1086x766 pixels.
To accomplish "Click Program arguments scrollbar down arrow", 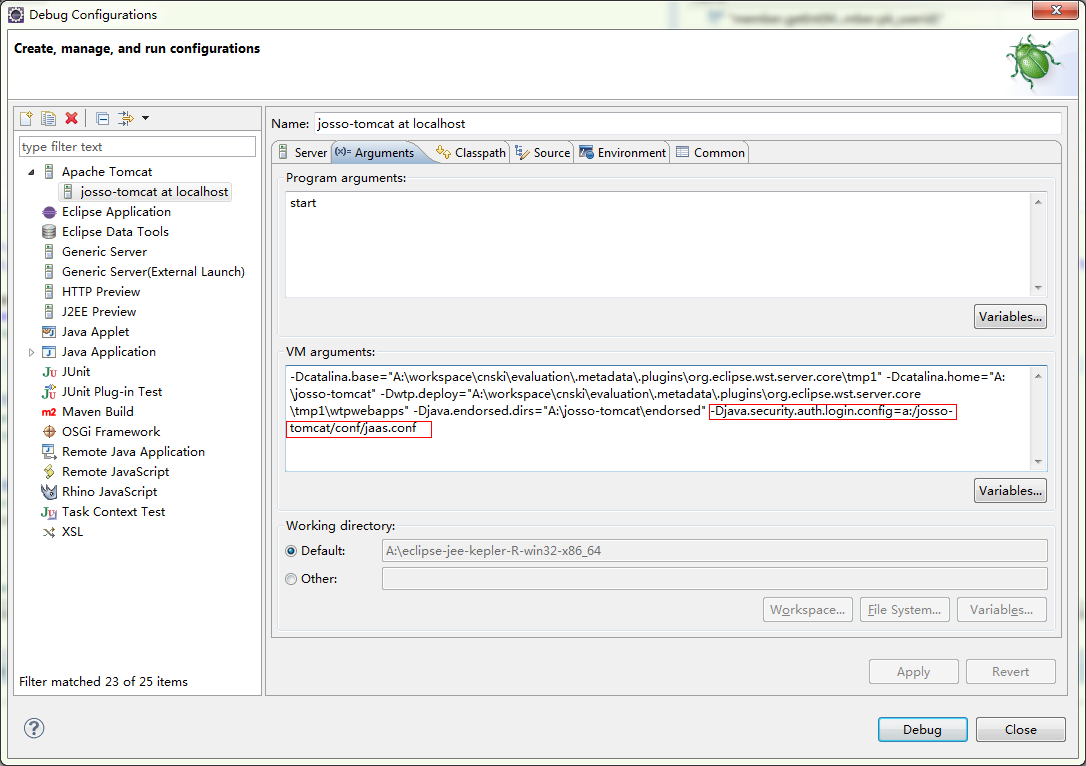I will pyautogui.click(x=1038, y=287).
